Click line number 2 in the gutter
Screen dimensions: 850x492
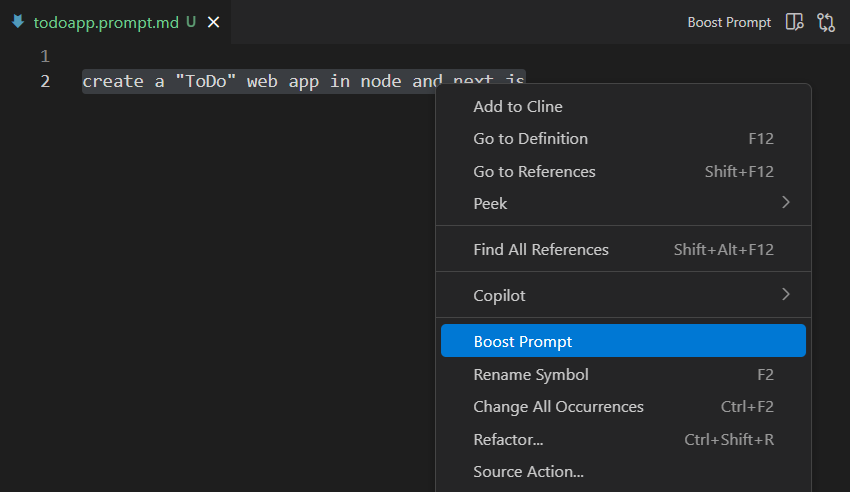45,81
